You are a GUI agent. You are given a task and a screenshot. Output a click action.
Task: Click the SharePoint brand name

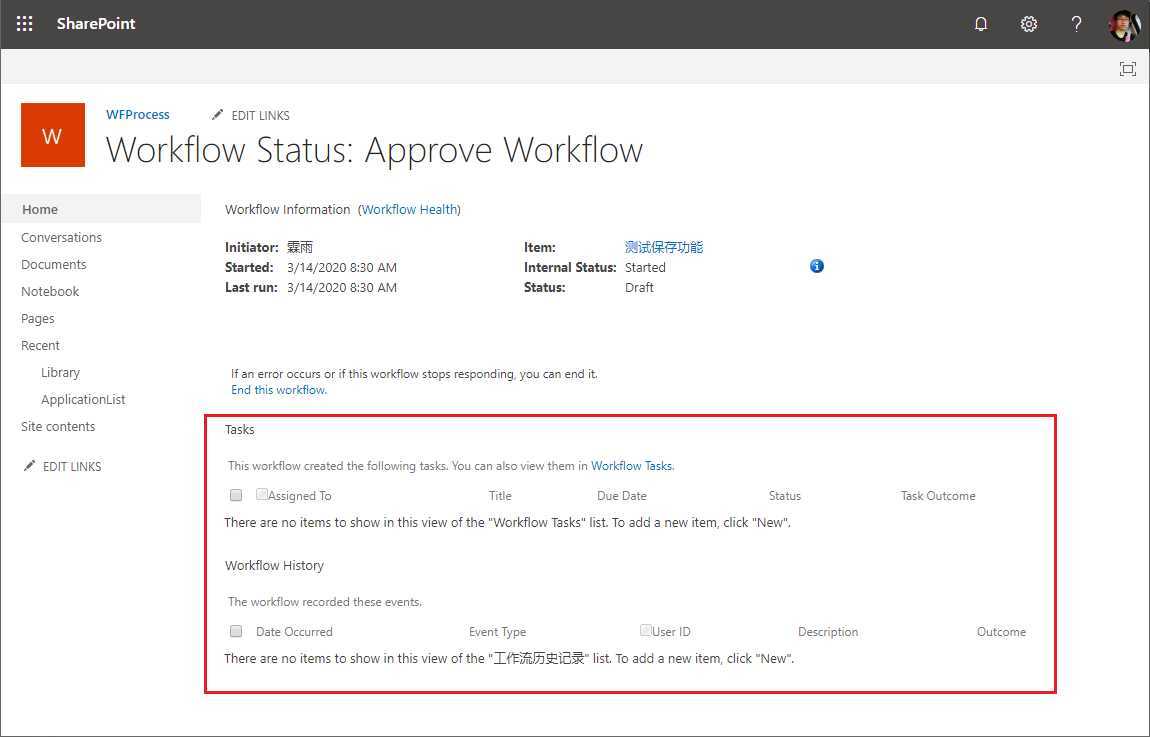(96, 23)
